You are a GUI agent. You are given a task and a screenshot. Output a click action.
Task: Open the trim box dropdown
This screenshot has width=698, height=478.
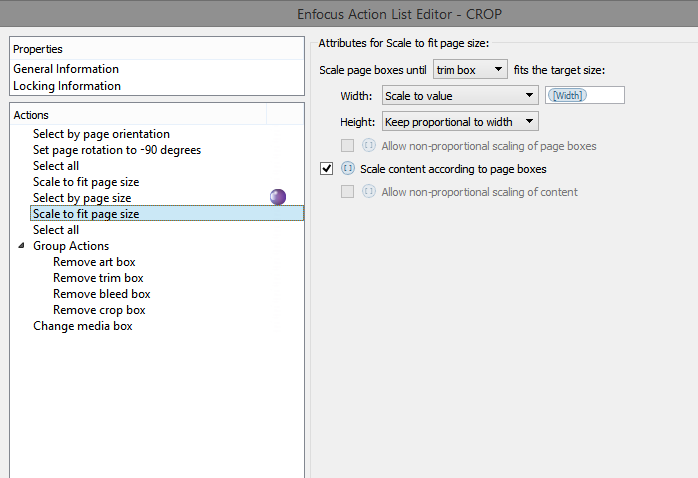(470, 69)
